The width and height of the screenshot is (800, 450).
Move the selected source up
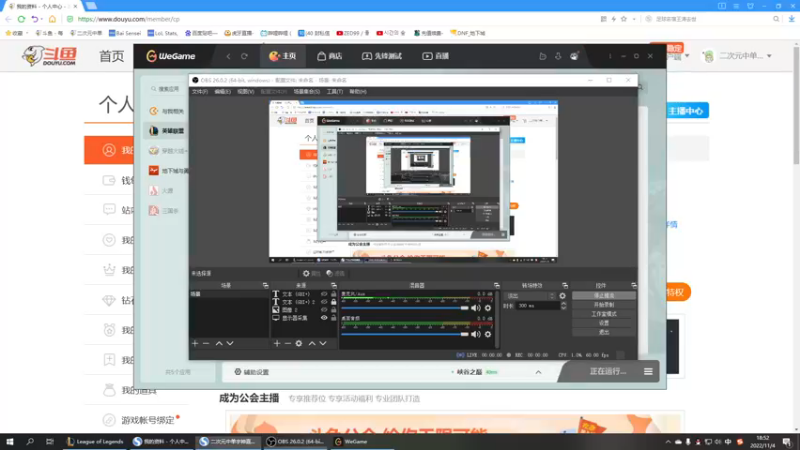click(x=312, y=343)
